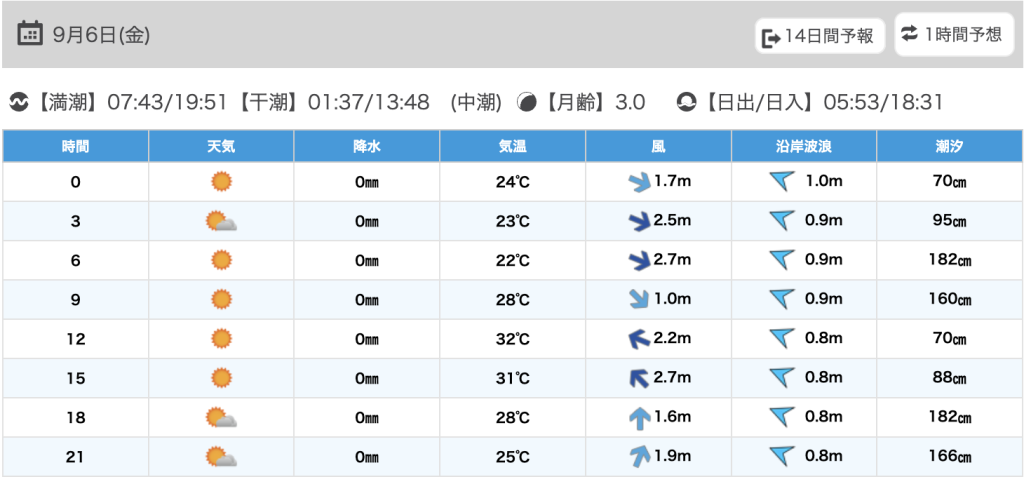Click the tide wave icon before 満潮

pos(19,102)
